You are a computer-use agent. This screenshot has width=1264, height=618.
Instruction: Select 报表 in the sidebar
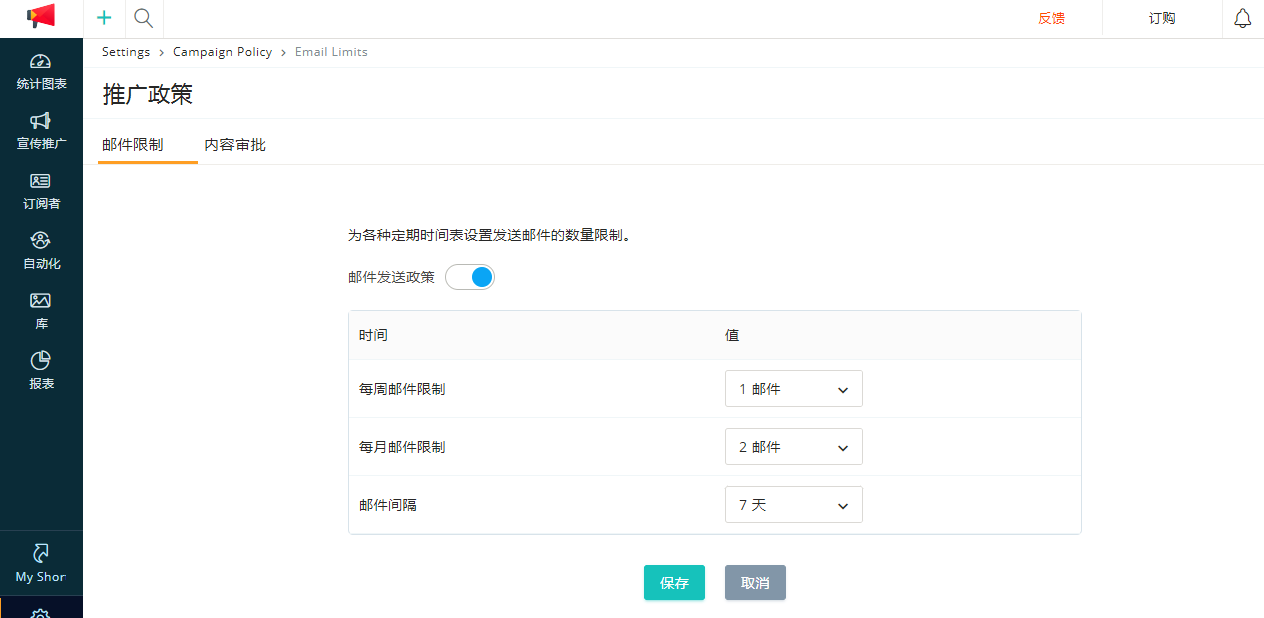pyautogui.click(x=41, y=370)
